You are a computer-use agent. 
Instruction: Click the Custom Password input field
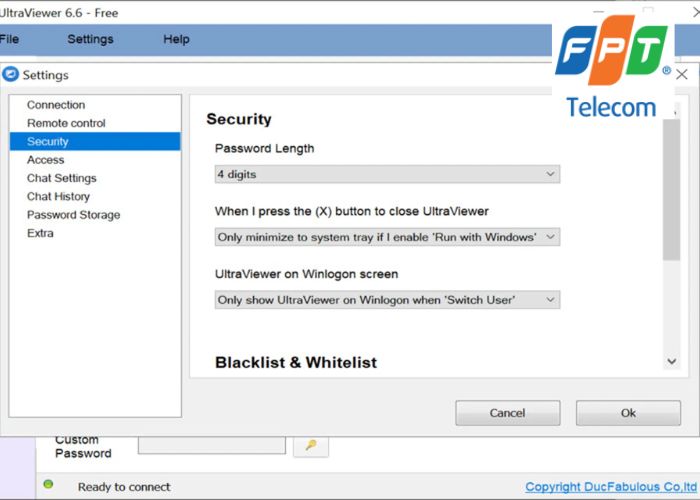coord(212,446)
